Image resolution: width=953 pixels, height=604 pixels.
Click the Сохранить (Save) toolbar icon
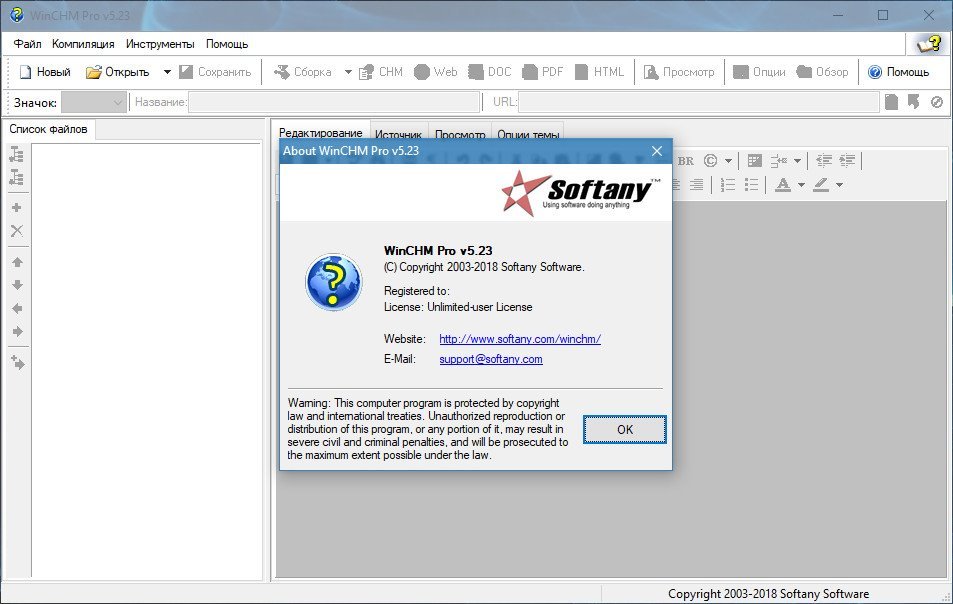point(186,72)
